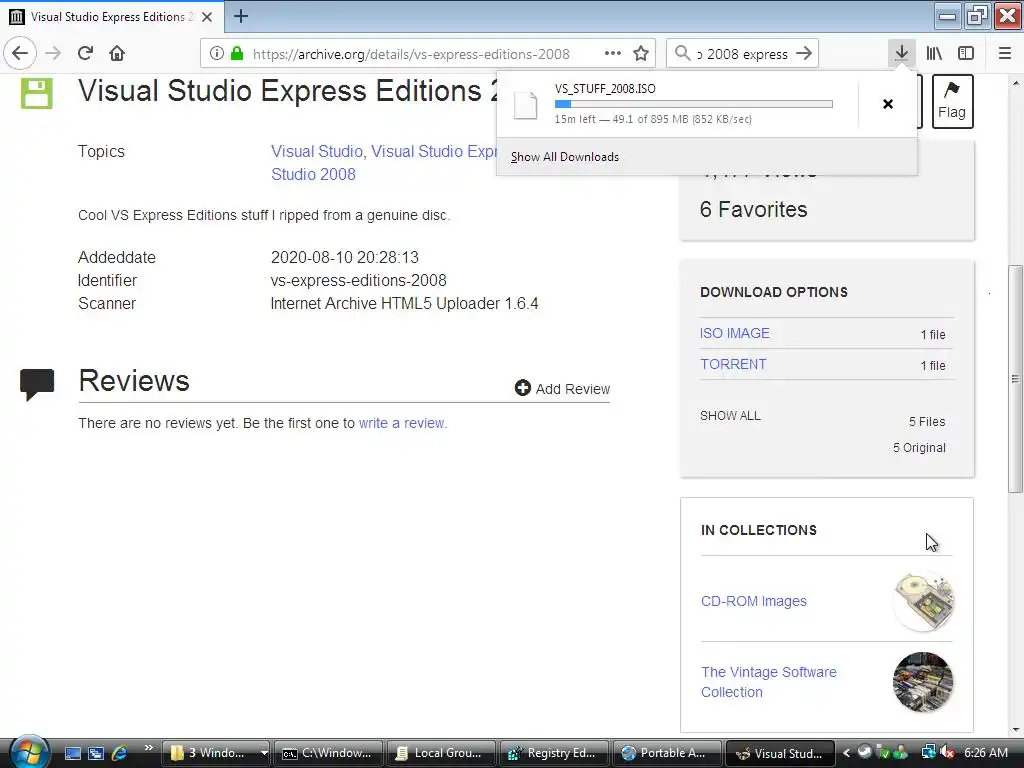Toggle the downloads panel arrow button

pos(901,54)
